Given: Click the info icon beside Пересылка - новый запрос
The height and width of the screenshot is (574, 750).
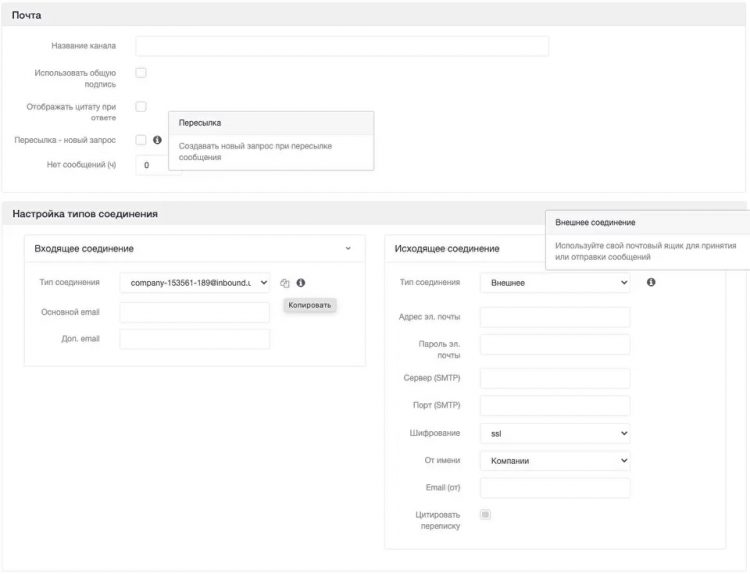Looking at the screenshot, I should tap(157, 140).
